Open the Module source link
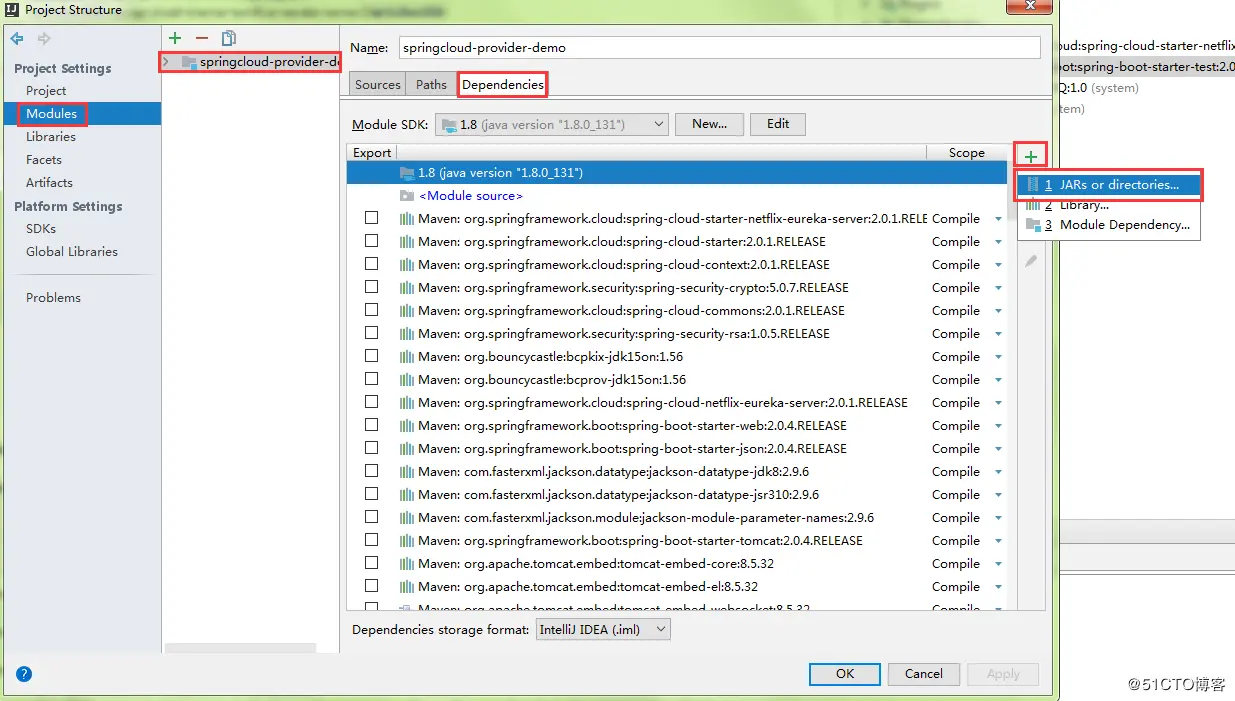 click(x=471, y=196)
